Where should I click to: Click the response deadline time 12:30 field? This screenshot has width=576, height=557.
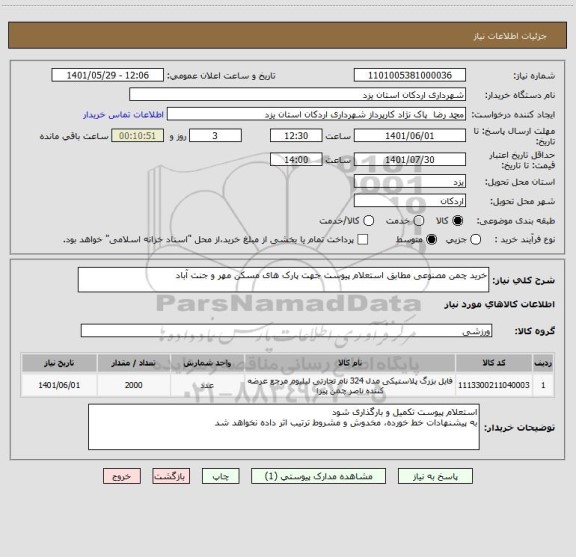(296, 136)
